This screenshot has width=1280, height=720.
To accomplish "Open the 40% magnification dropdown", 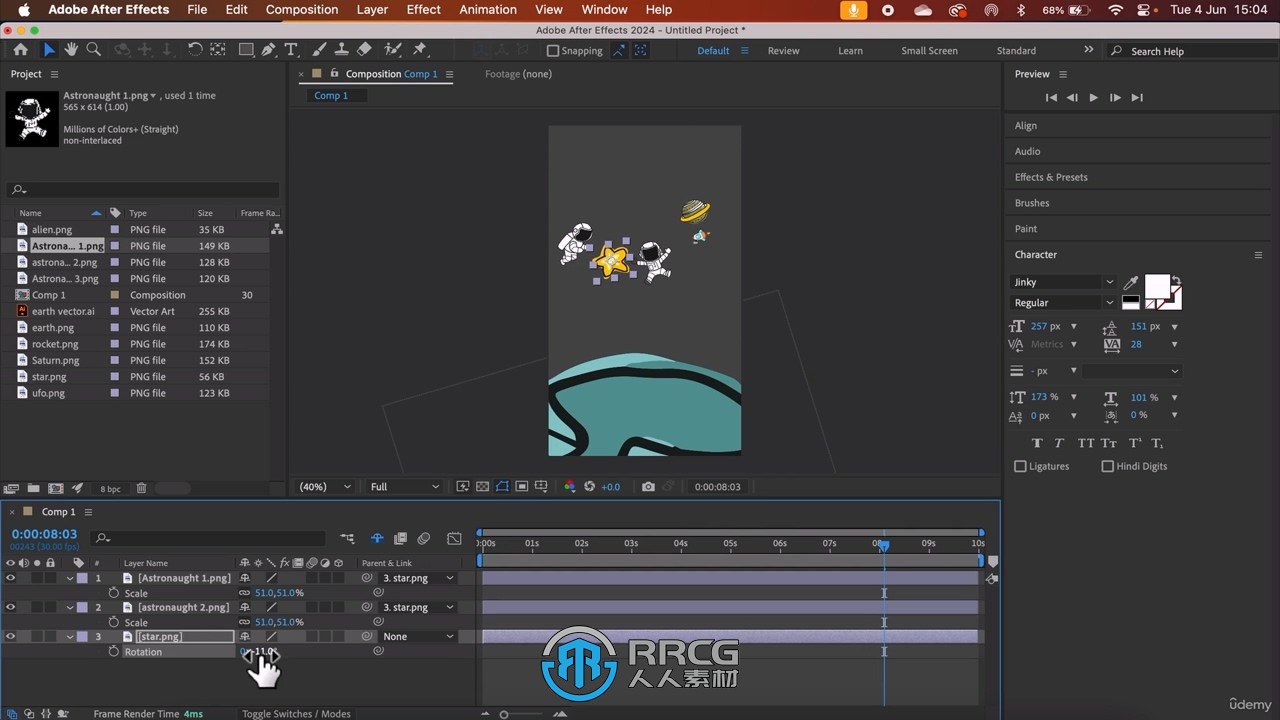I will [x=326, y=487].
